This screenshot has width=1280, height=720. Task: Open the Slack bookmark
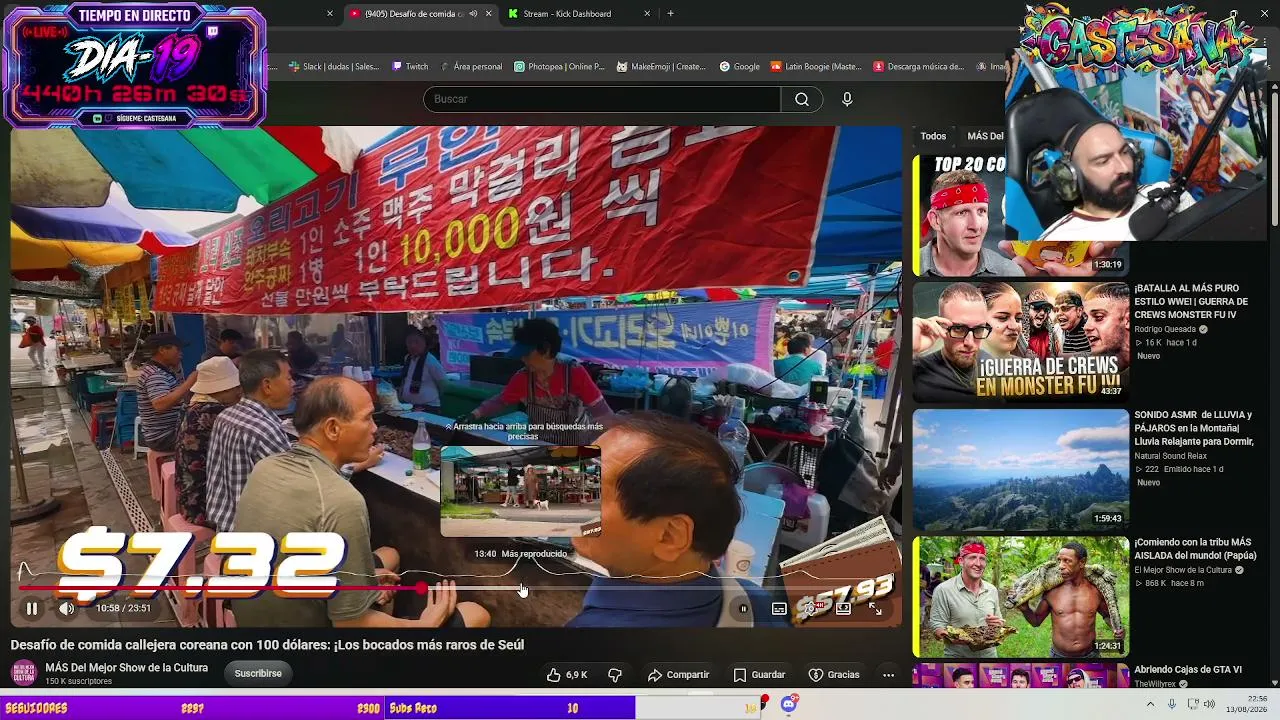coord(334,67)
